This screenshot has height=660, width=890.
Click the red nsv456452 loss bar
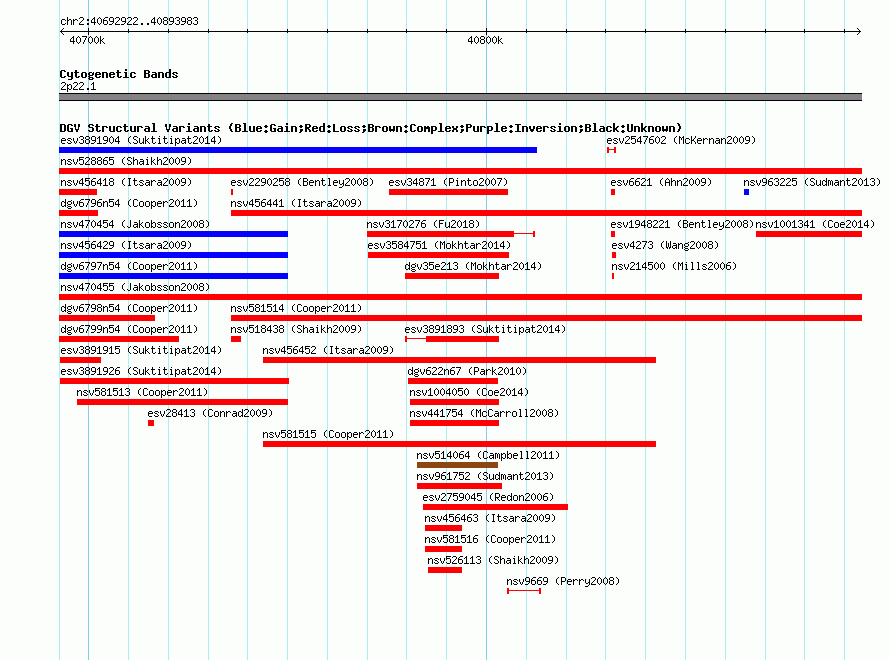point(459,360)
